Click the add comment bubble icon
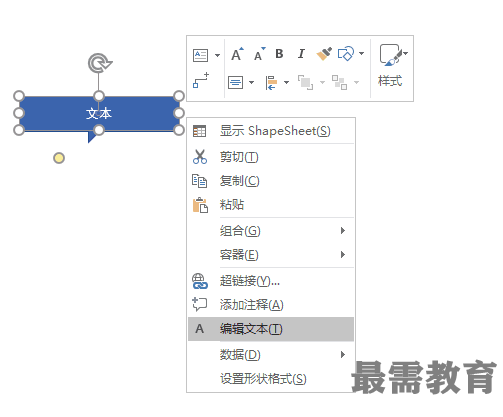This screenshot has height=417, width=503. [199, 304]
